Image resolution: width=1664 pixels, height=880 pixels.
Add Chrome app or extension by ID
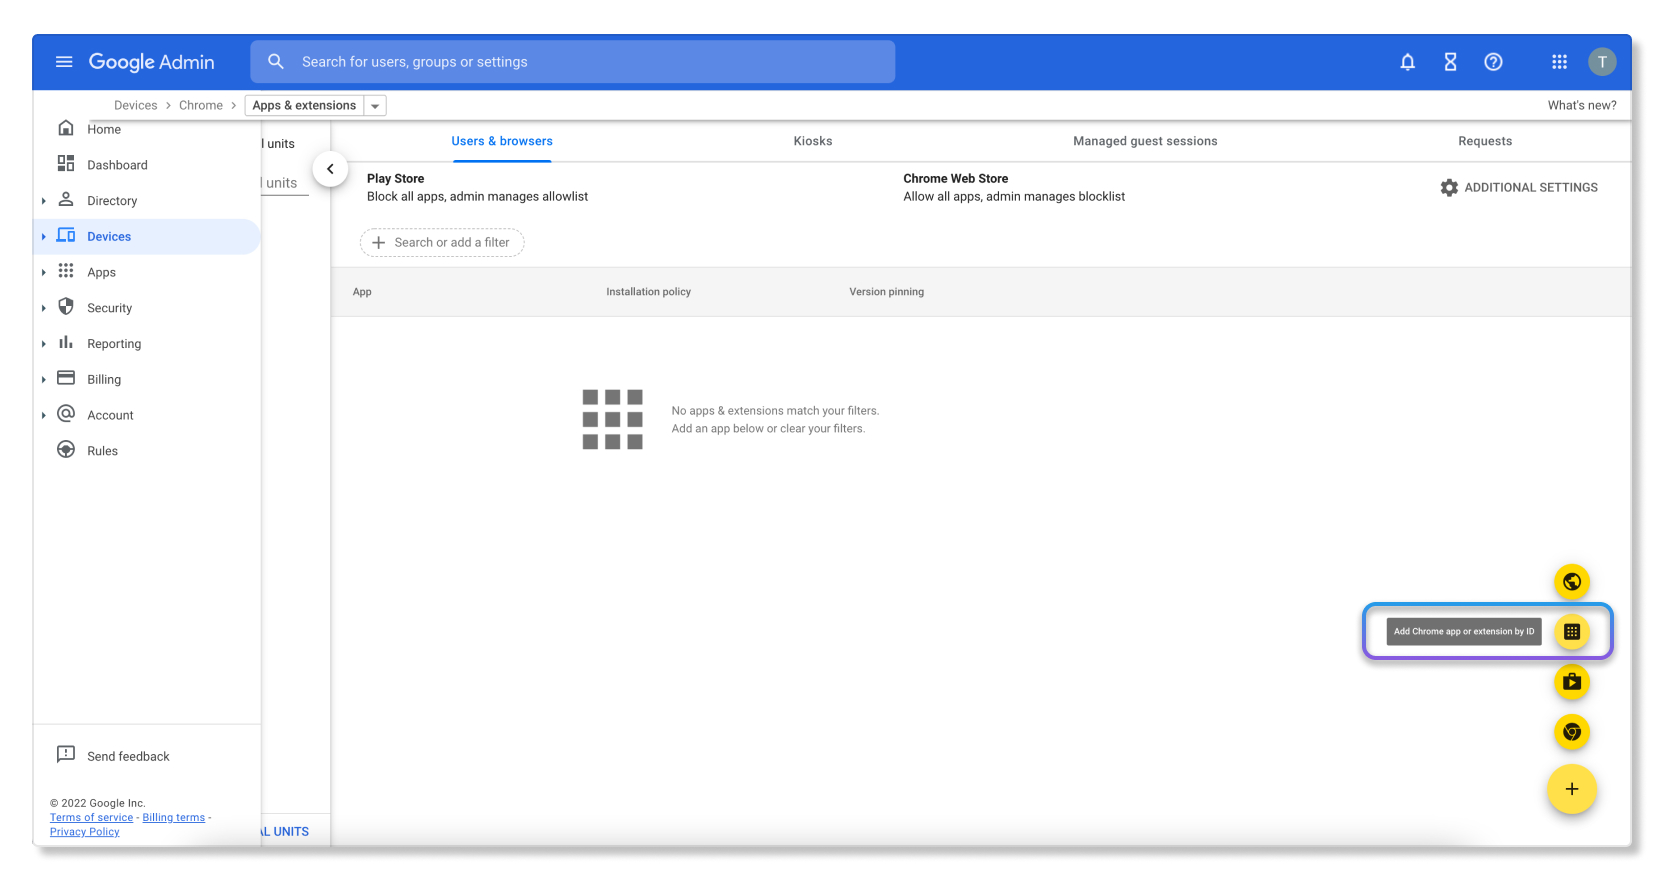(1572, 632)
